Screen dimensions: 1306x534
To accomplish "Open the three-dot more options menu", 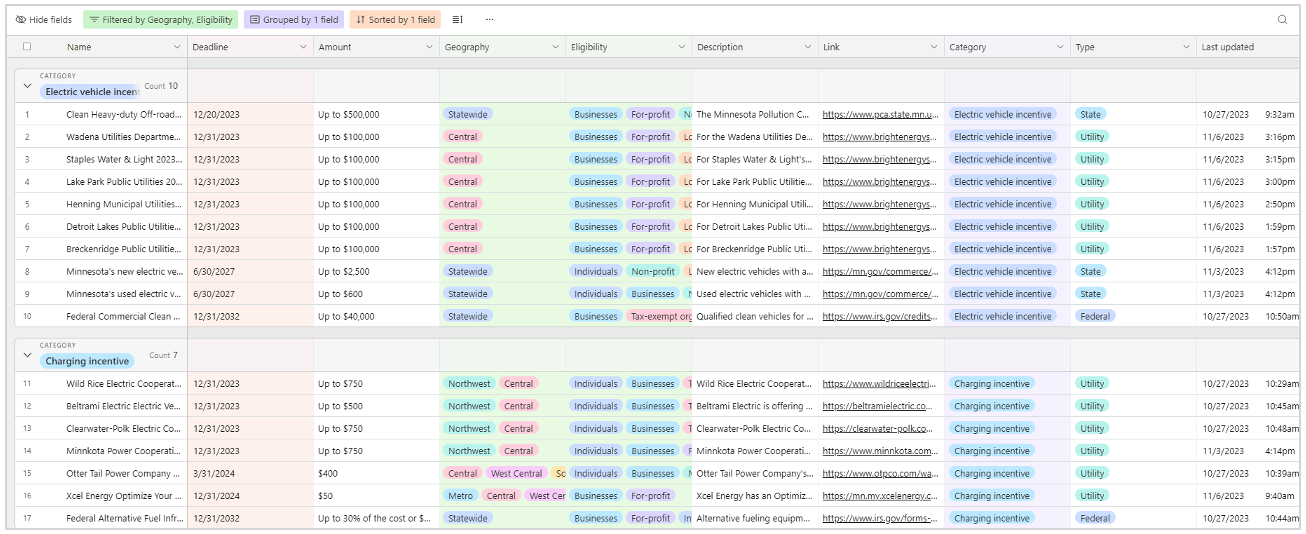I will click(x=489, y=19).
